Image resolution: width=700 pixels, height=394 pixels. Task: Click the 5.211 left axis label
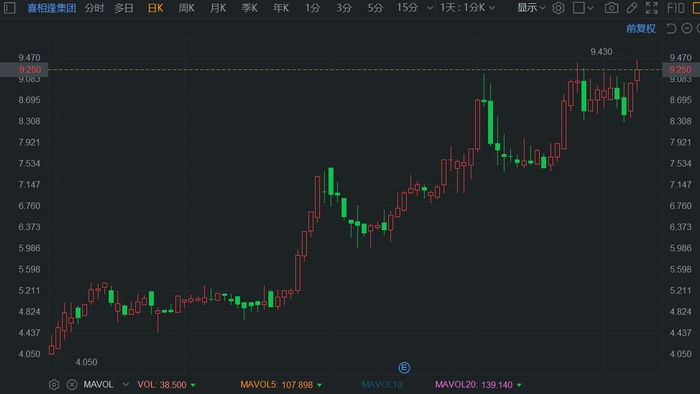coord(29,290)
